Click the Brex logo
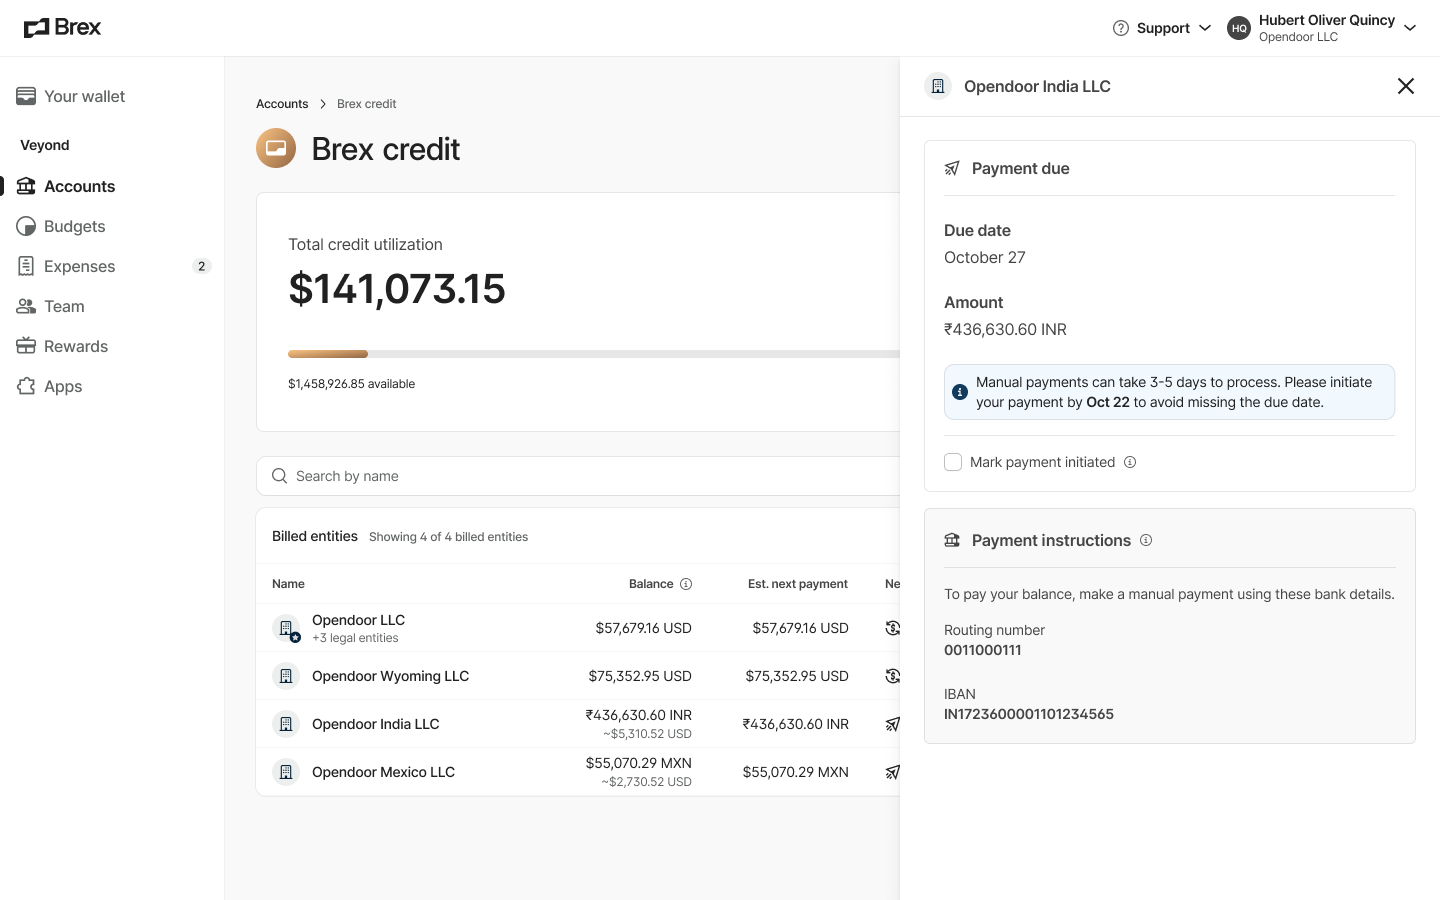This screenshot has height=900, width=1440. click(x=62, y=28)
